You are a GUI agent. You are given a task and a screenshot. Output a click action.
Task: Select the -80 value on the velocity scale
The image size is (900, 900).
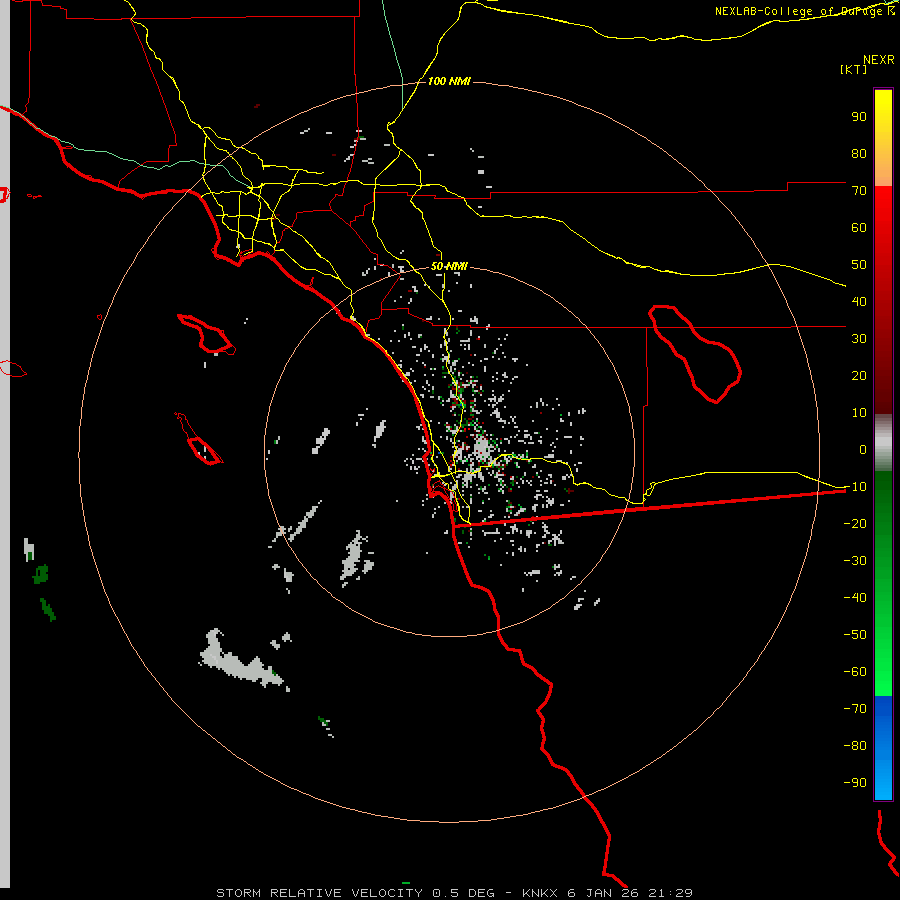tap(855, 746)
